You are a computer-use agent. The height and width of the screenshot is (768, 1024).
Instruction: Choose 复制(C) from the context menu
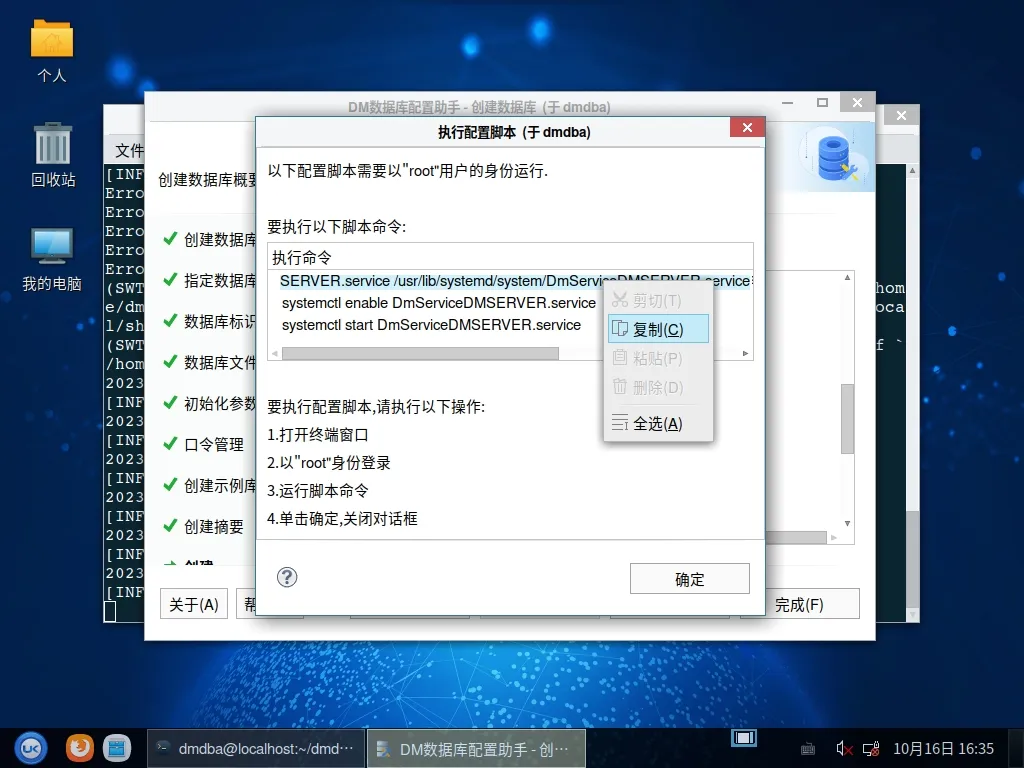coord(658,329)
